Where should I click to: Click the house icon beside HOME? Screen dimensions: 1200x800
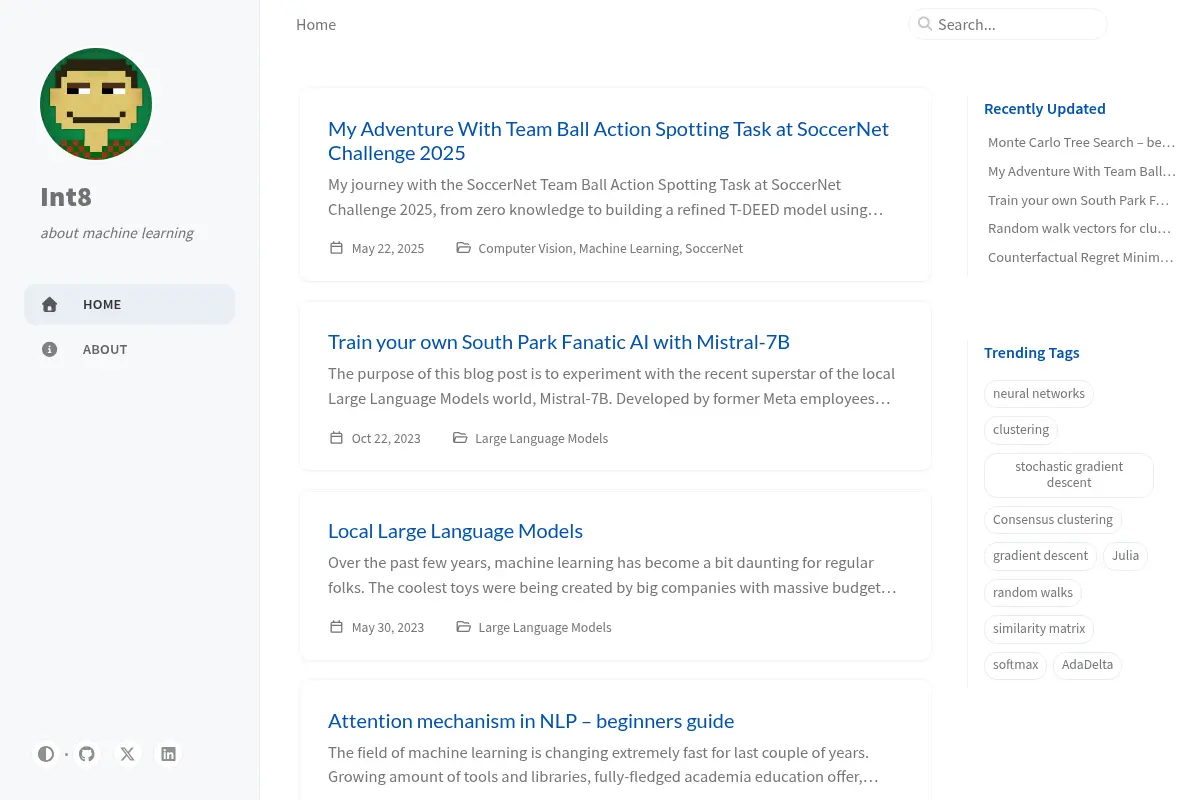coord(49,304)
